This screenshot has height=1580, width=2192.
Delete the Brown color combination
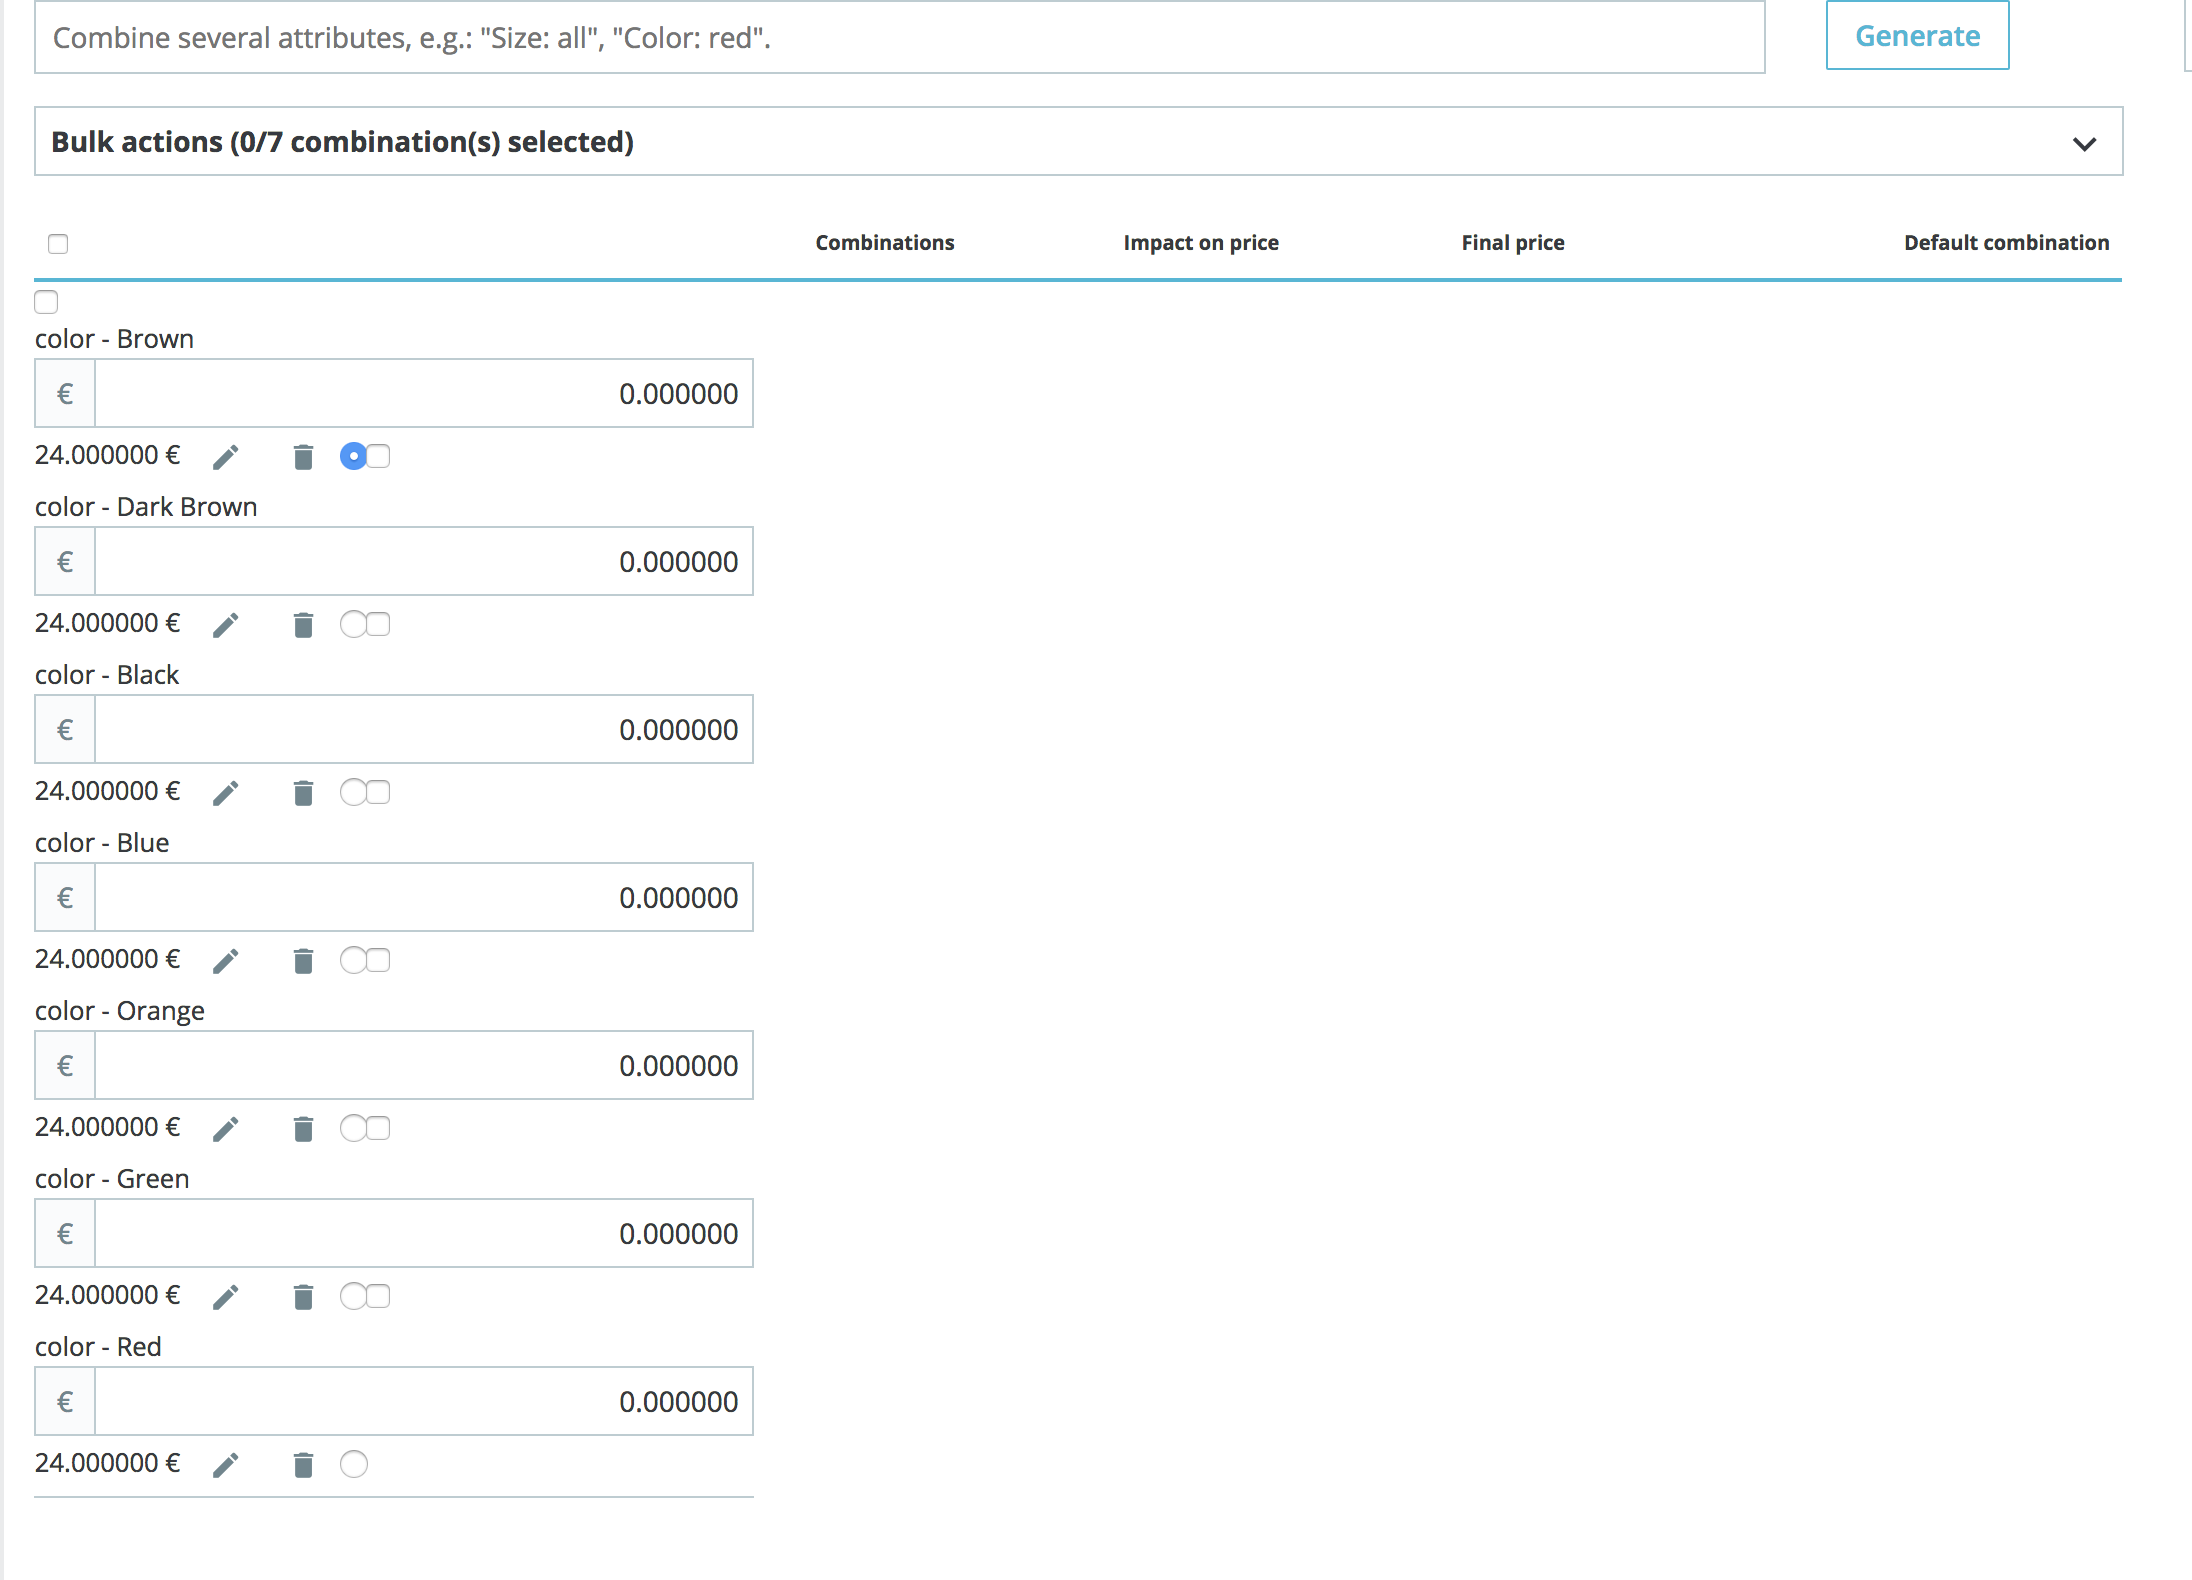(x=303, y=457)
